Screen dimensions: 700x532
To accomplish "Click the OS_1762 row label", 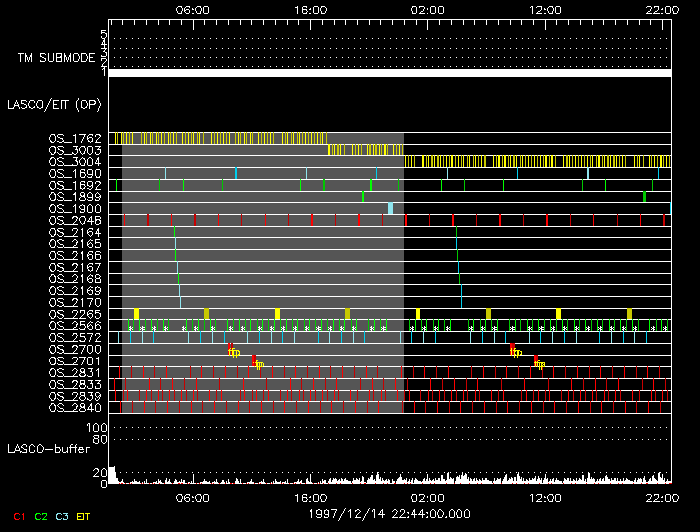I will click(x=74, y=138).
